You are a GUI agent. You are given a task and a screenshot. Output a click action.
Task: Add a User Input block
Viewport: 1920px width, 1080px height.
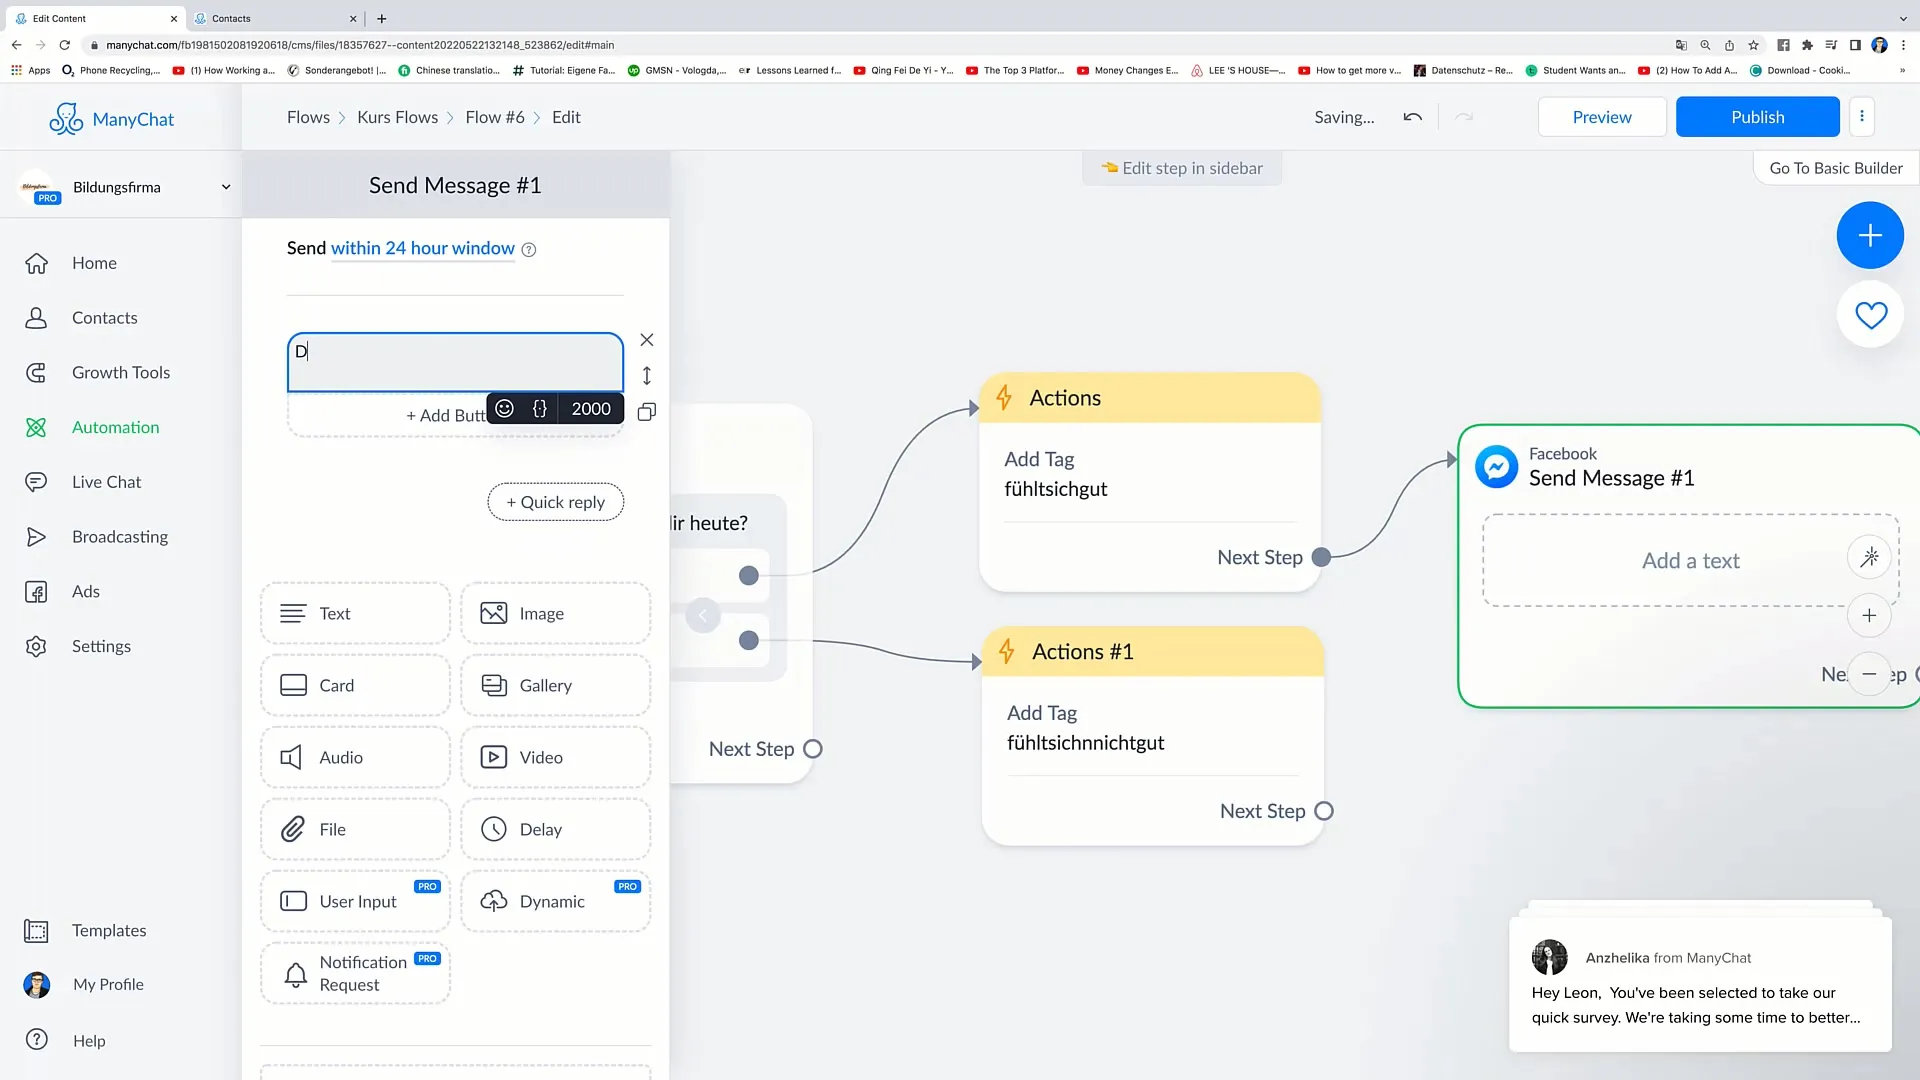pyautogui.click(x=355, y=902)
